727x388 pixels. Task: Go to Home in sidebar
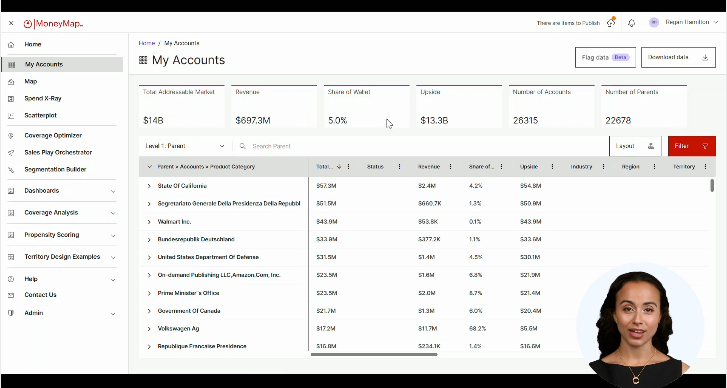(33, 45)
